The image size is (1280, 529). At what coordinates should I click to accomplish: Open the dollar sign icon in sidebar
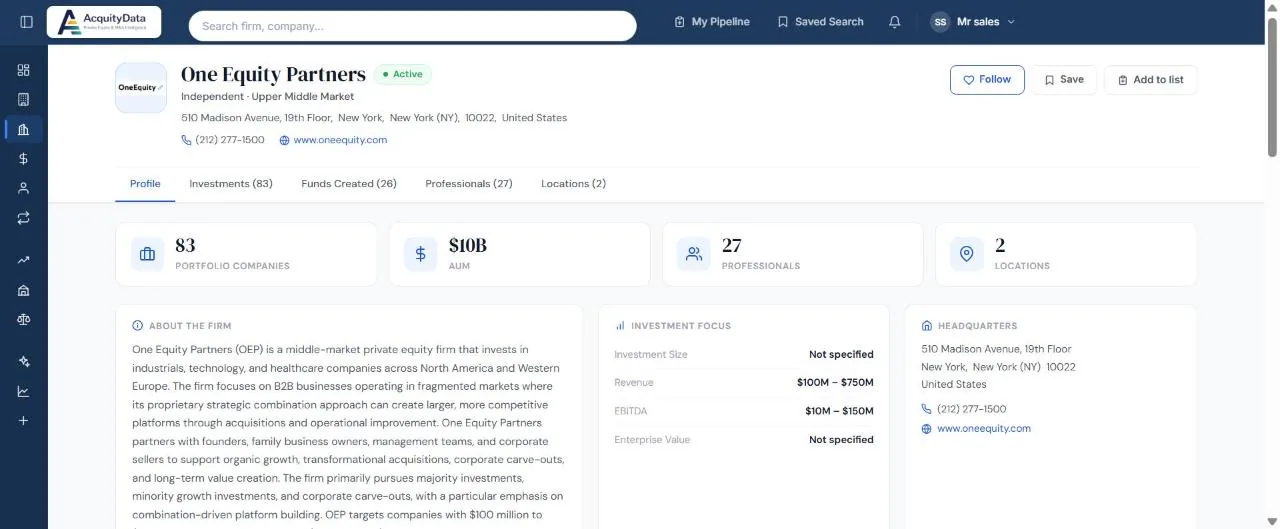(24, 159)
